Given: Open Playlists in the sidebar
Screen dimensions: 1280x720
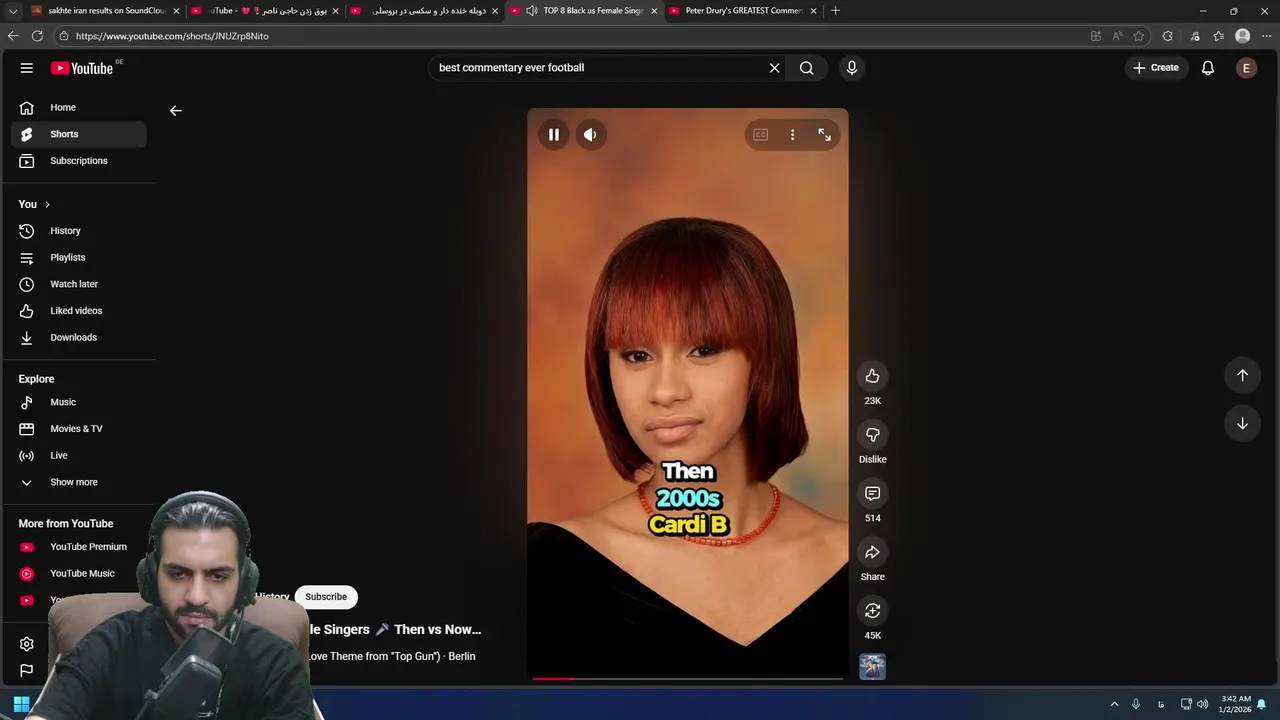Looking at the screenshot, I should coord(79,257).
